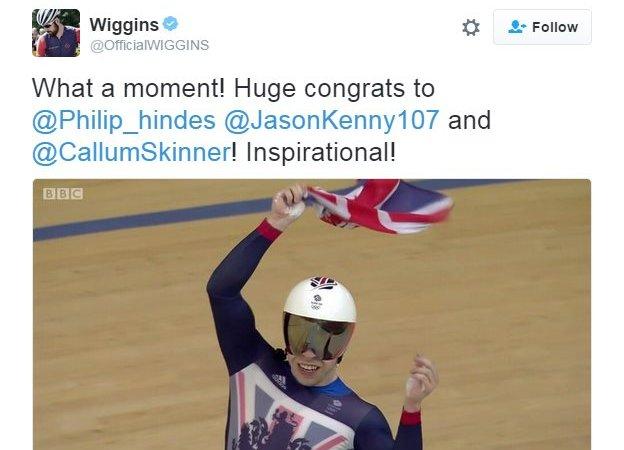Click the 'Huge congrats to' tweet text
624x450 pixels.
334,89
